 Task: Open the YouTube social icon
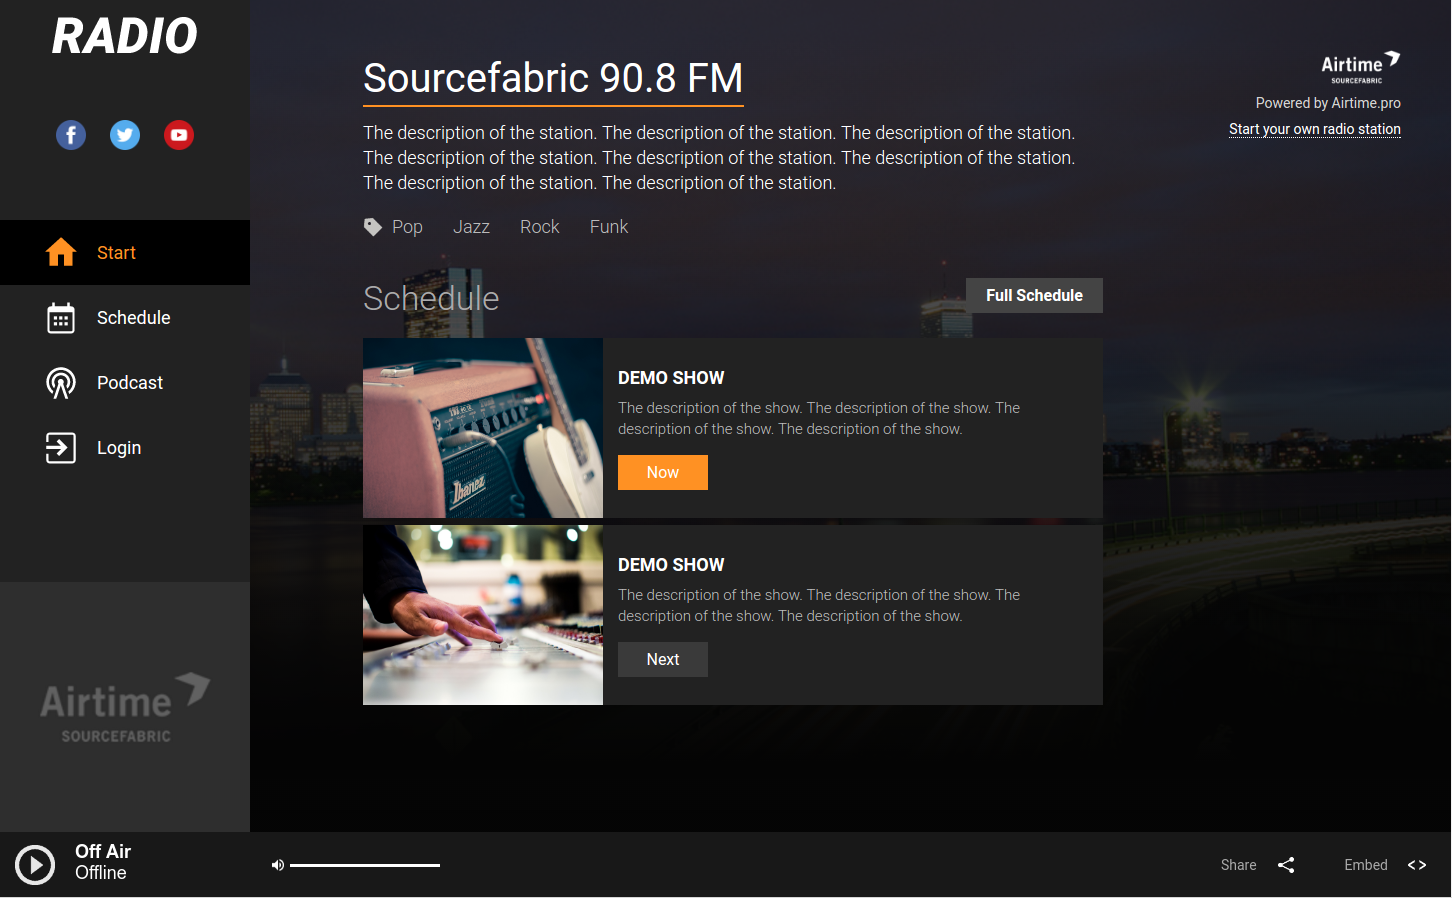point(179,135)
